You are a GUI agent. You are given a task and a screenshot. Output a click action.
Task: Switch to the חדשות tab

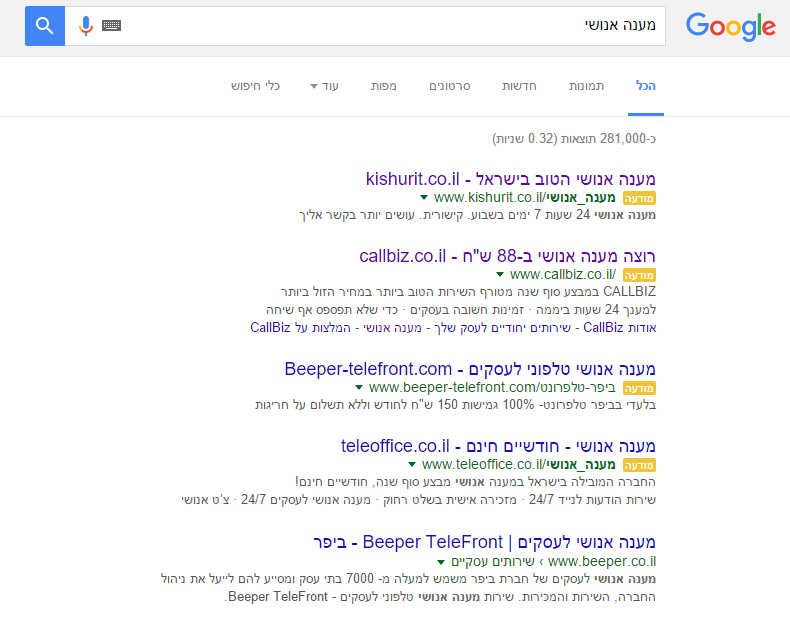[519, 86]
